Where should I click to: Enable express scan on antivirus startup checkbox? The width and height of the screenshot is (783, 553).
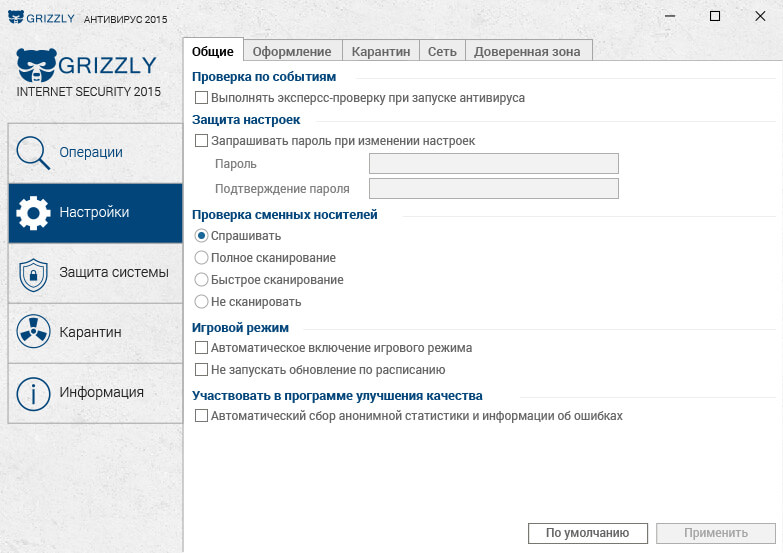(x=201, y=97)
